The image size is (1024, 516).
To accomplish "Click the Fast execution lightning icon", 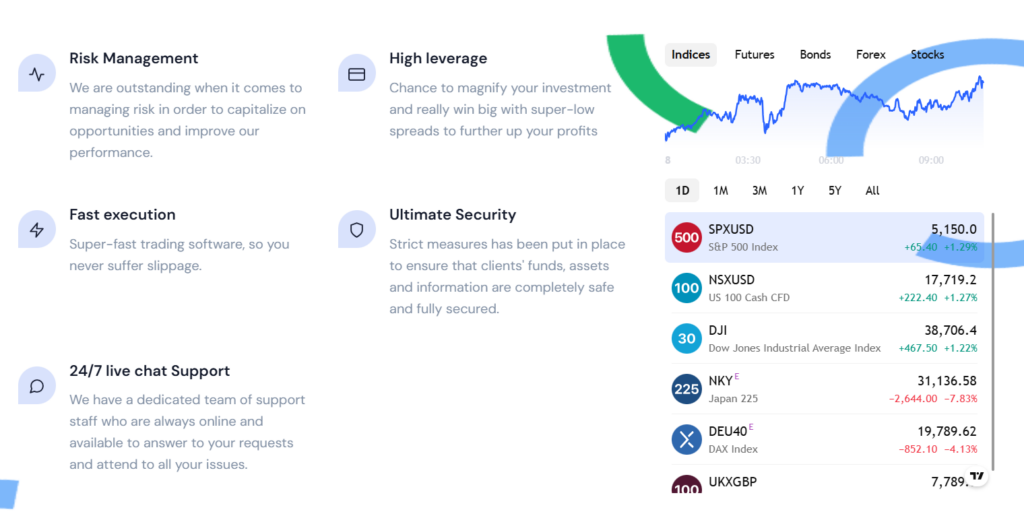I will [37, 229].
